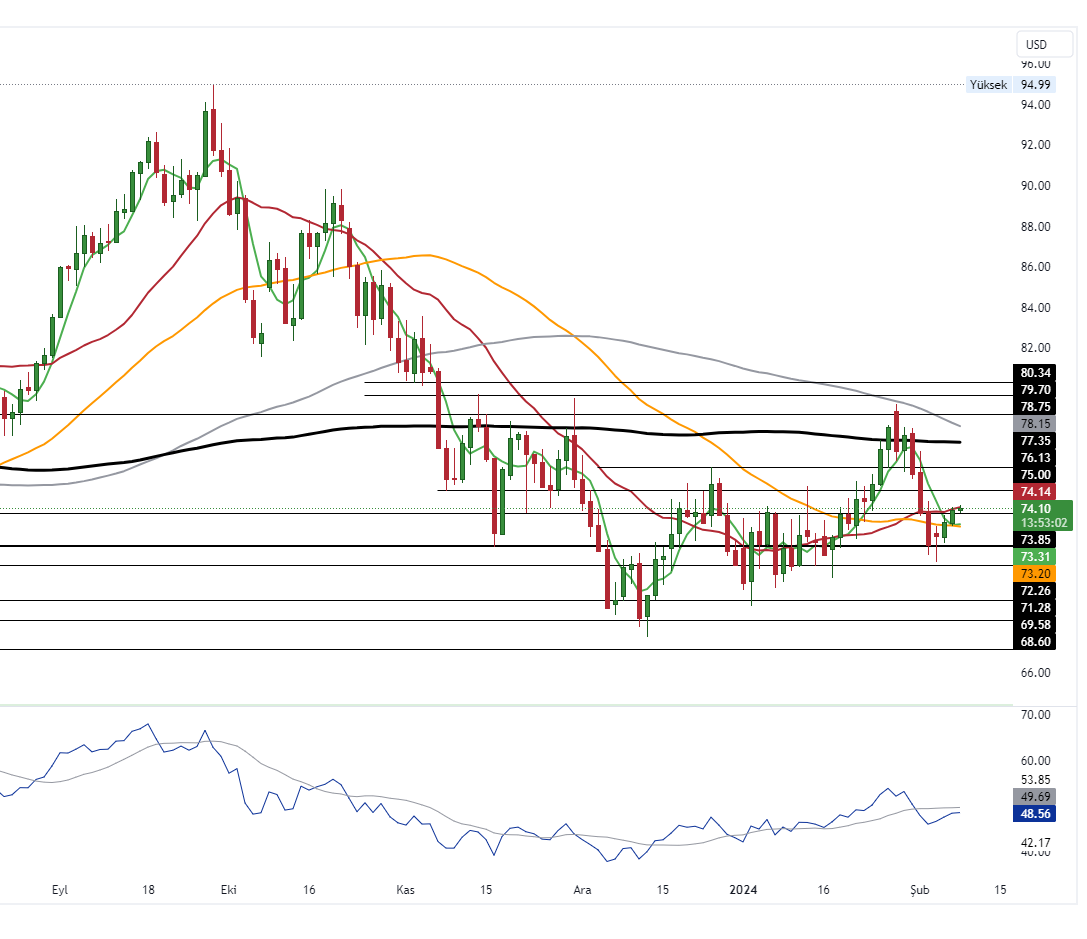The image size is (1087, 939).
Task: Select the 94.99 high price tag
Action: [x=1035, y=85]
